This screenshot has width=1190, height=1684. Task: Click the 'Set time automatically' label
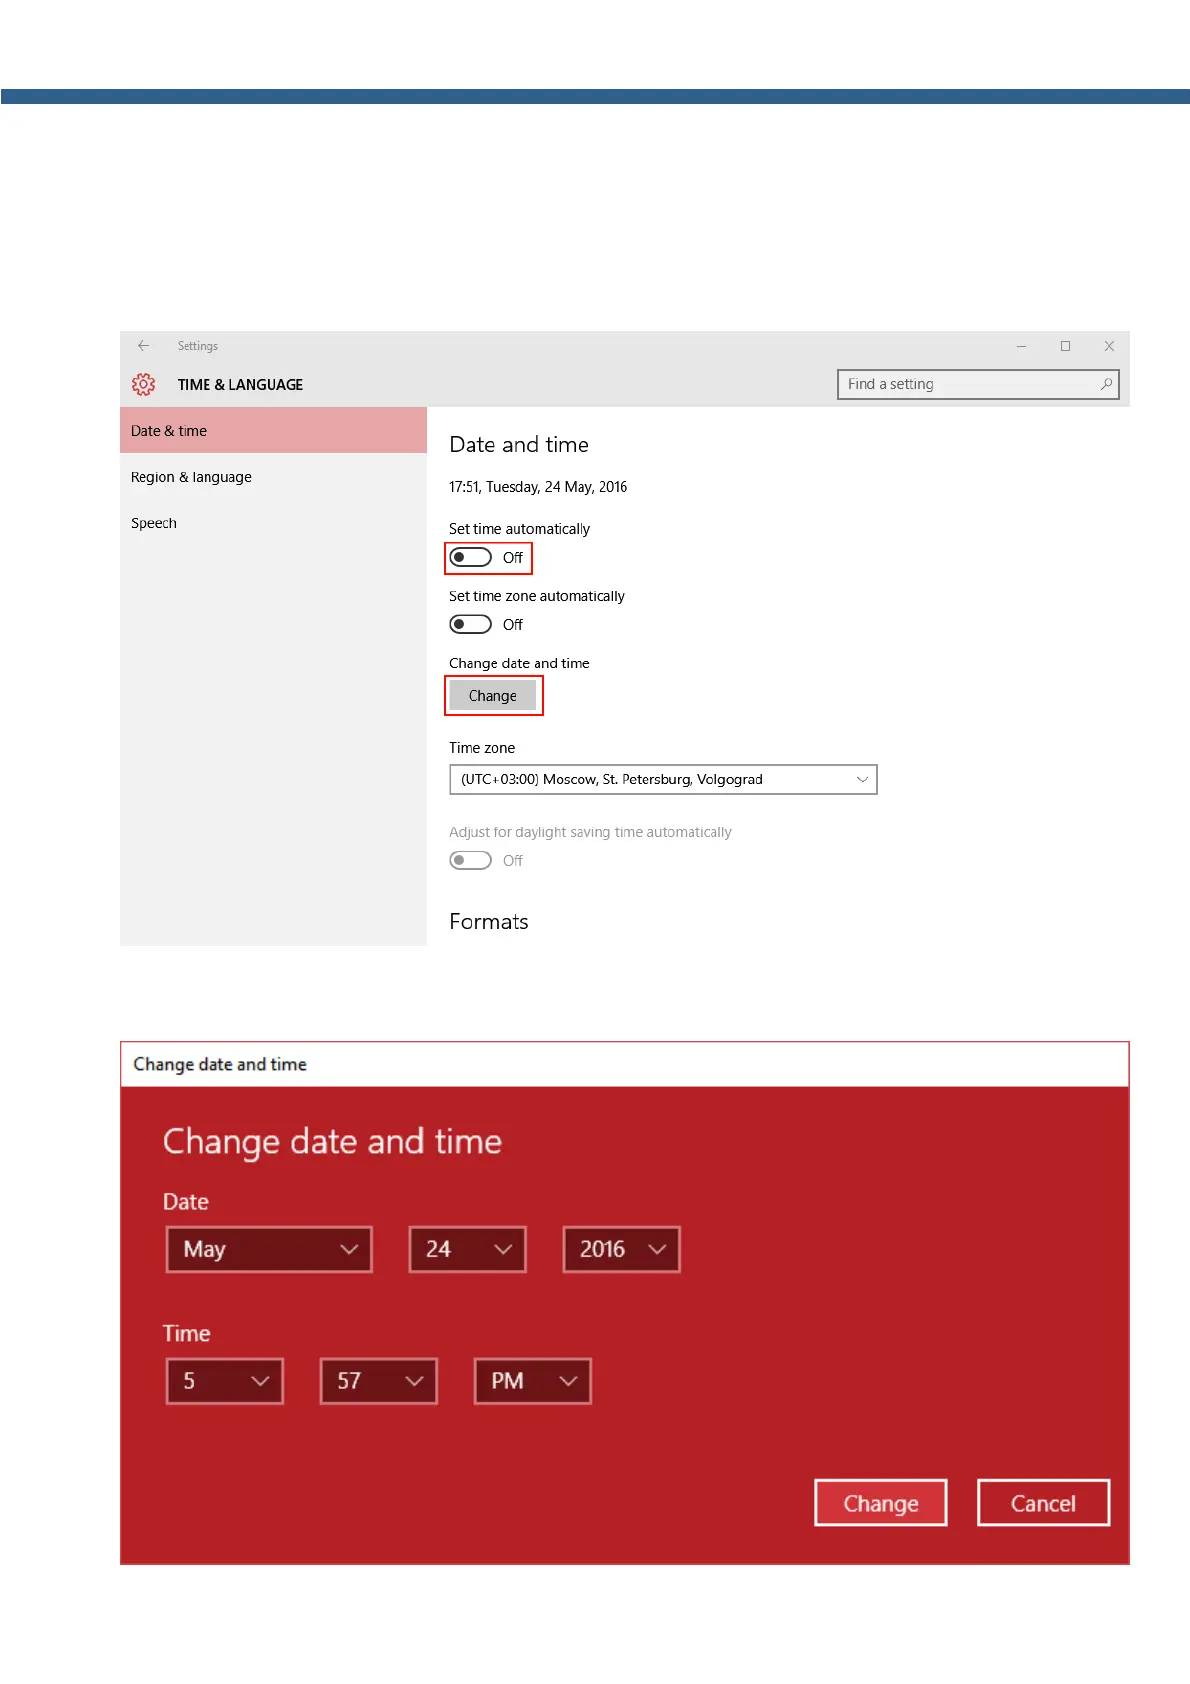(519, 529)
